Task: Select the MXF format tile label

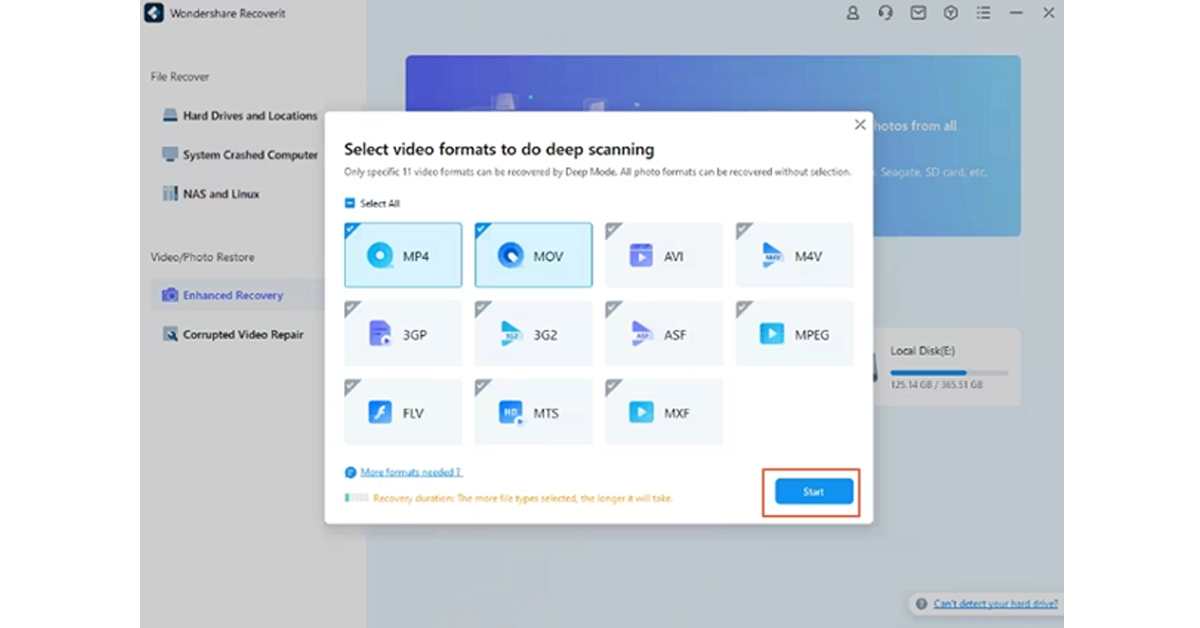Action: tap(677, 413)
